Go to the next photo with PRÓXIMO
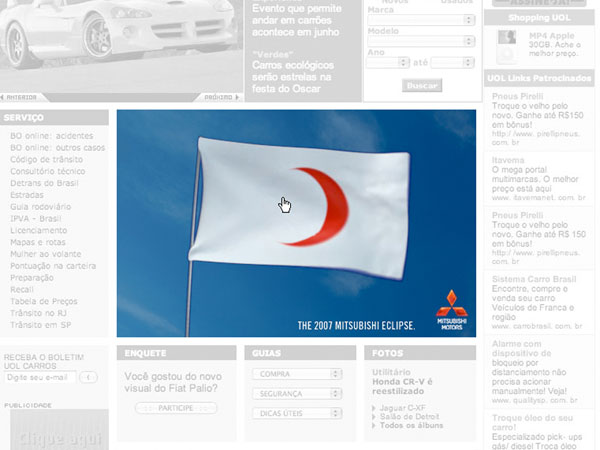 221,97
